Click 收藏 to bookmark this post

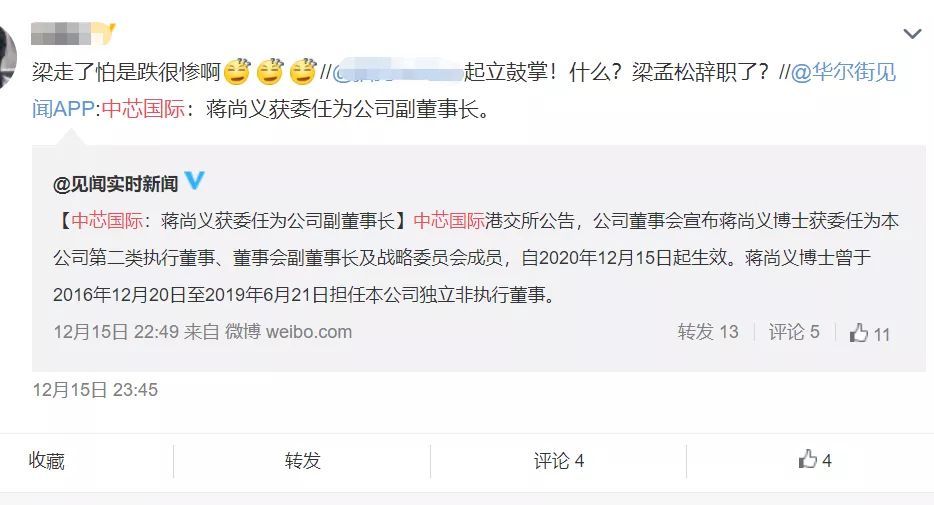[46, 460]
